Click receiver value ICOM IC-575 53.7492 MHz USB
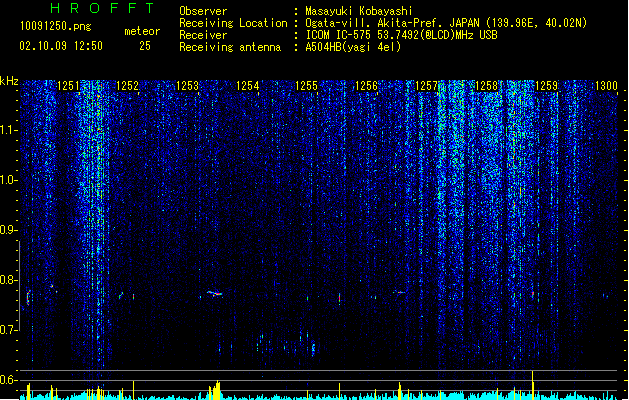This screenshot has height=400, width=629. coord(402,35)
